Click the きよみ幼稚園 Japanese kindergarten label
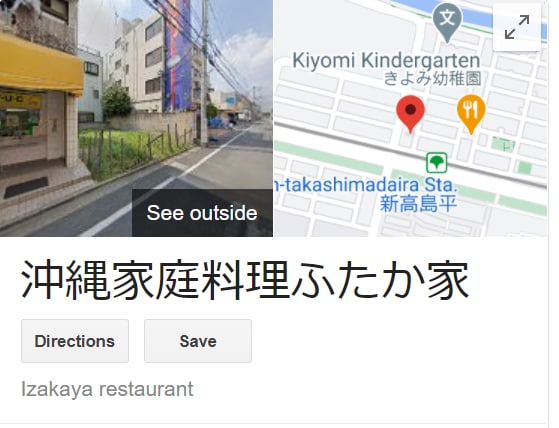 point(432,79)
